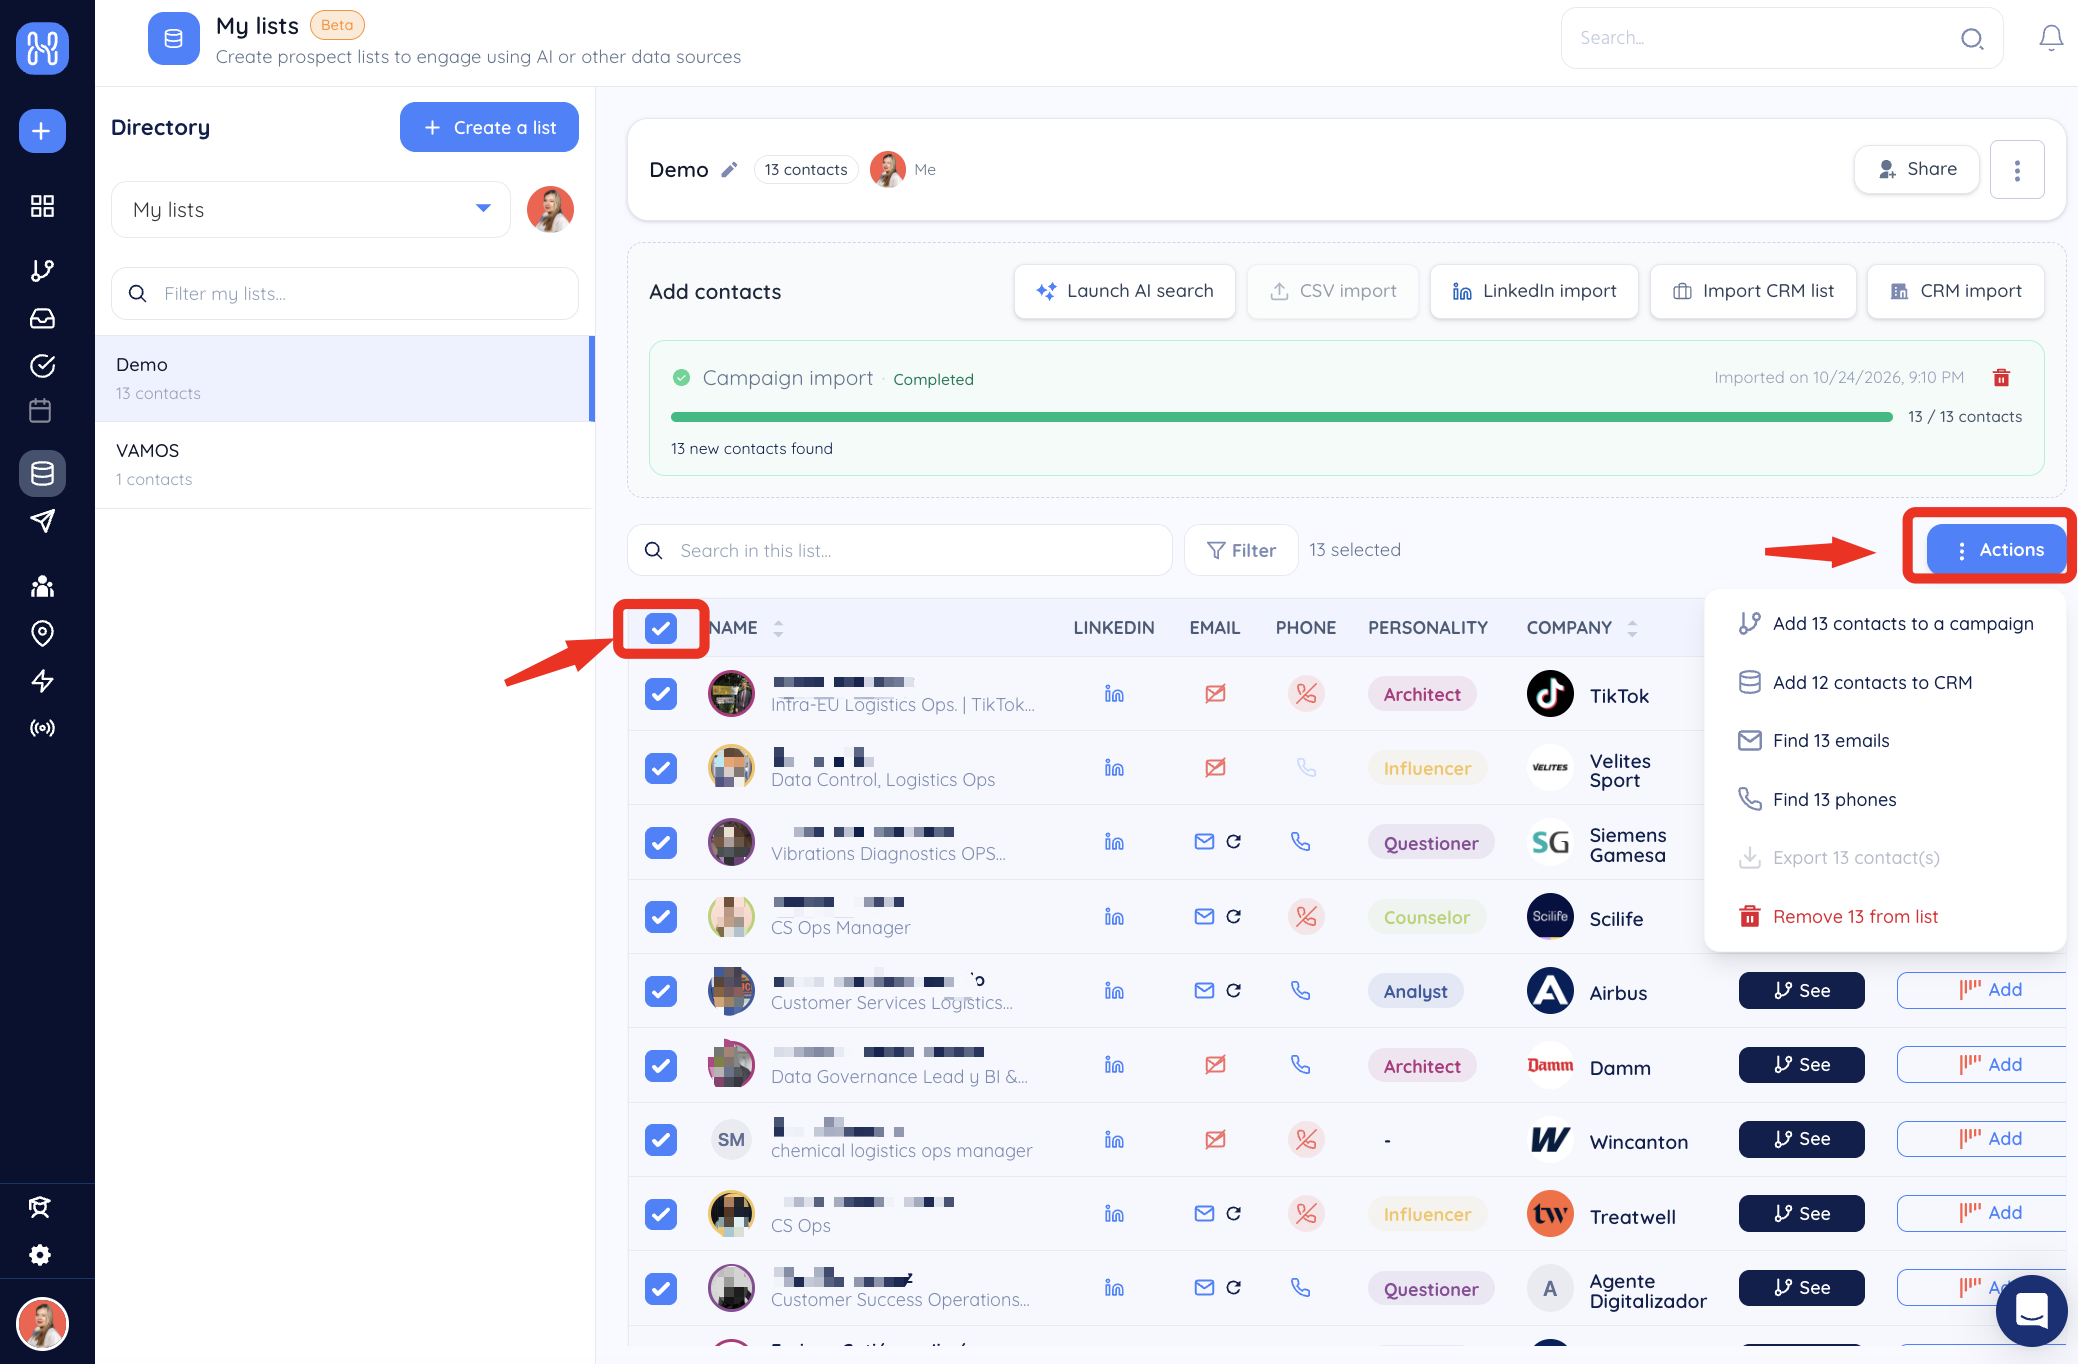Click the blue plus icon in sidebar
The image size is (2078, 1364).
click(x=42, y=131)
